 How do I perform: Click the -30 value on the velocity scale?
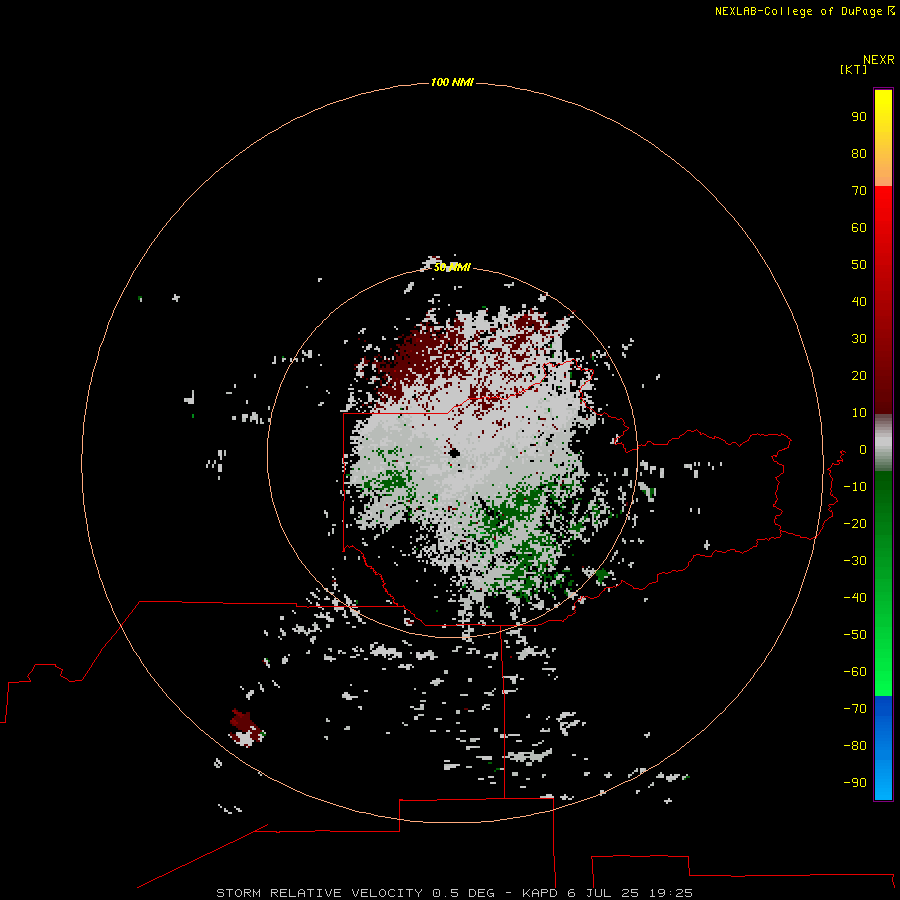coord(855,561)
